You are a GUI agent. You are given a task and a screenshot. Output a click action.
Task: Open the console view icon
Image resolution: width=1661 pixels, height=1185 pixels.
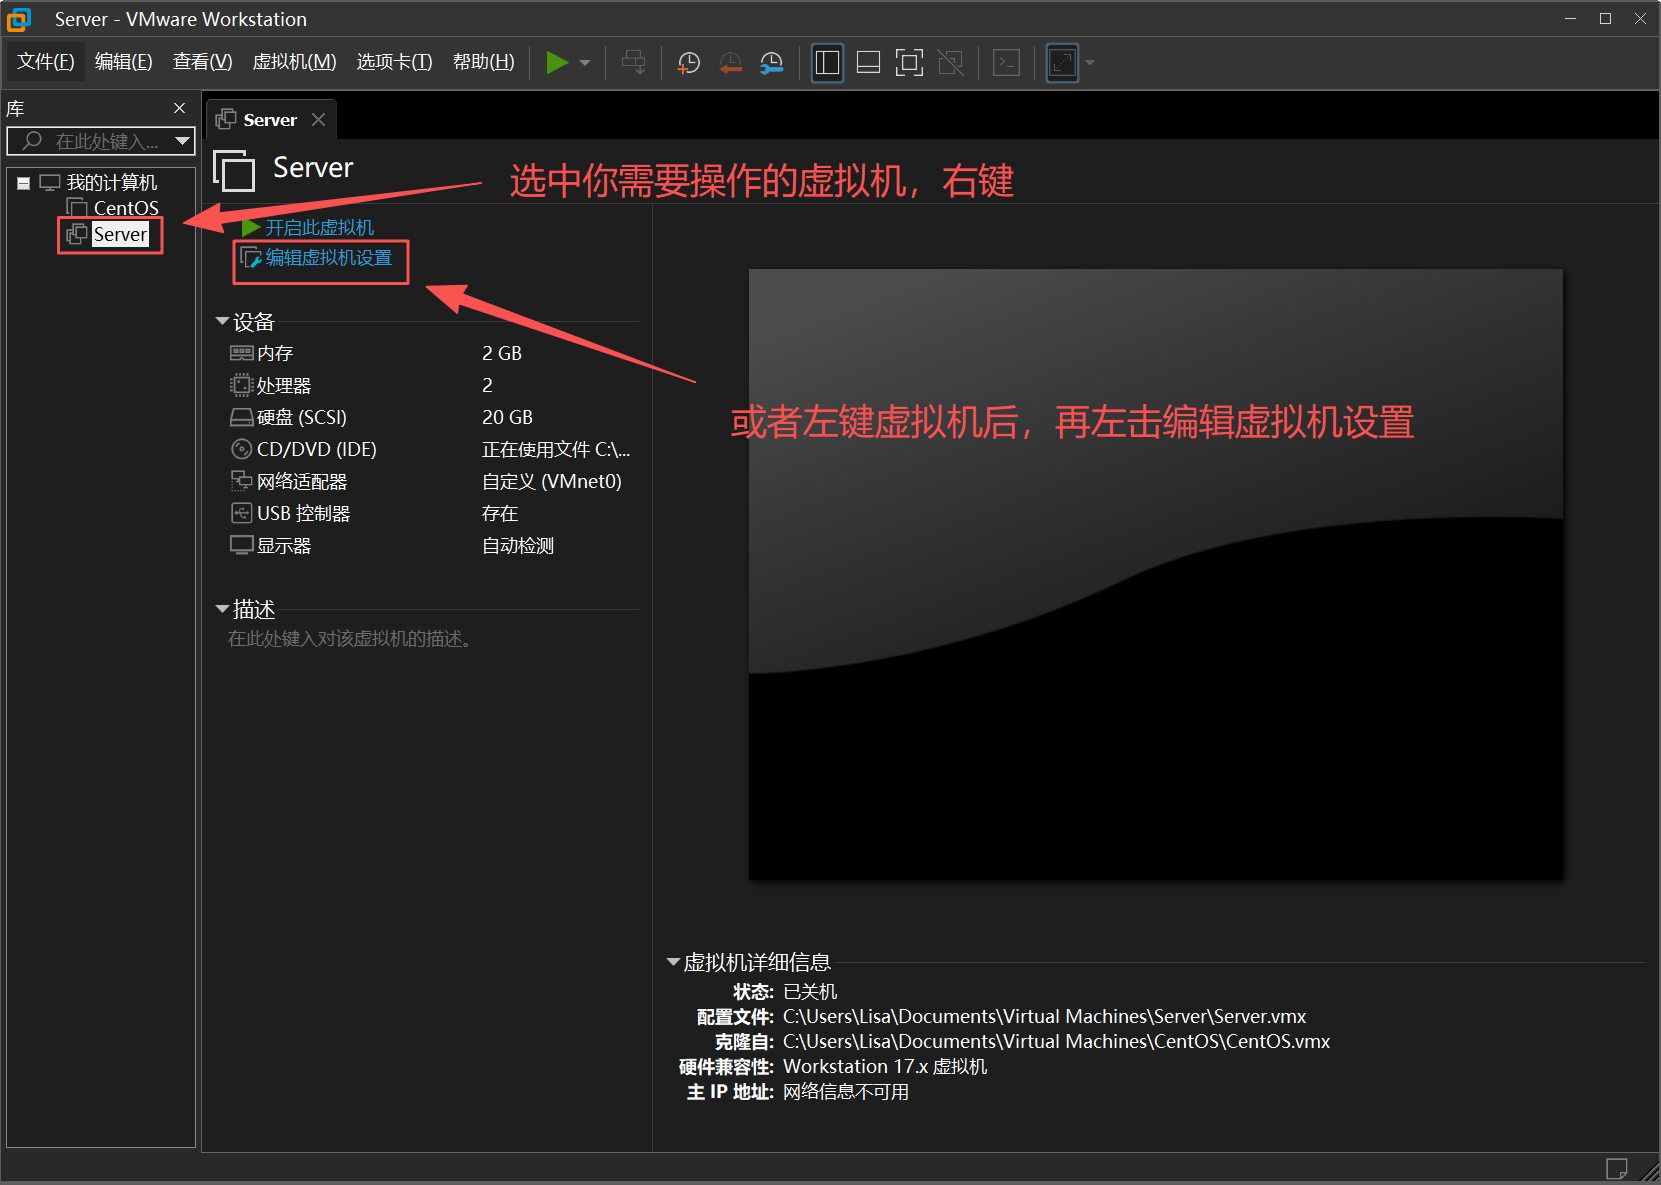click(1006, 63)
